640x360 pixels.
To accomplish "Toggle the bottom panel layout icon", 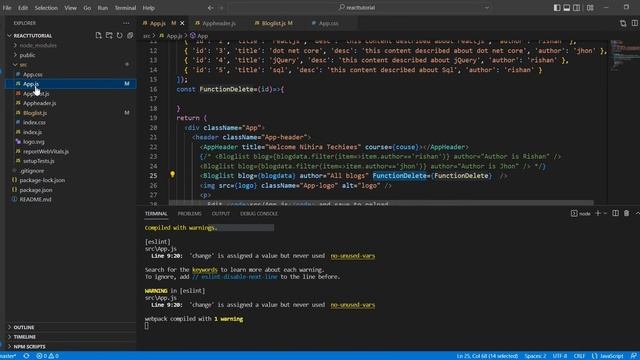I will coord(567,7).
